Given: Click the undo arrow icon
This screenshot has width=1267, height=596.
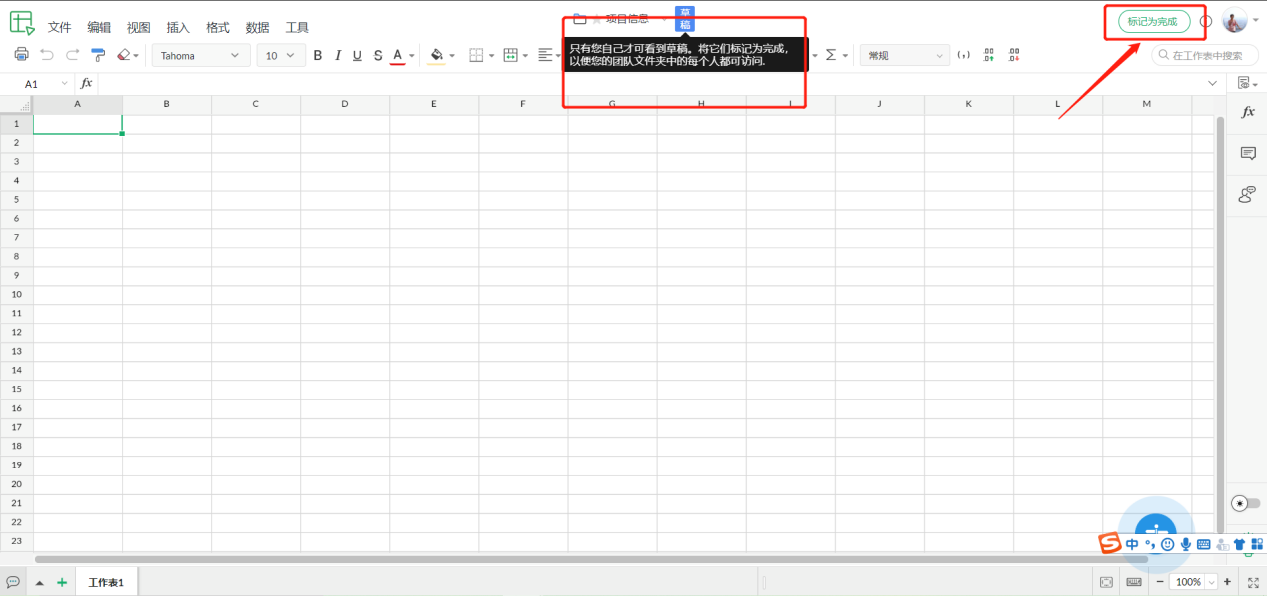Looking at the screenshot, I should click(x=47, y=55).
